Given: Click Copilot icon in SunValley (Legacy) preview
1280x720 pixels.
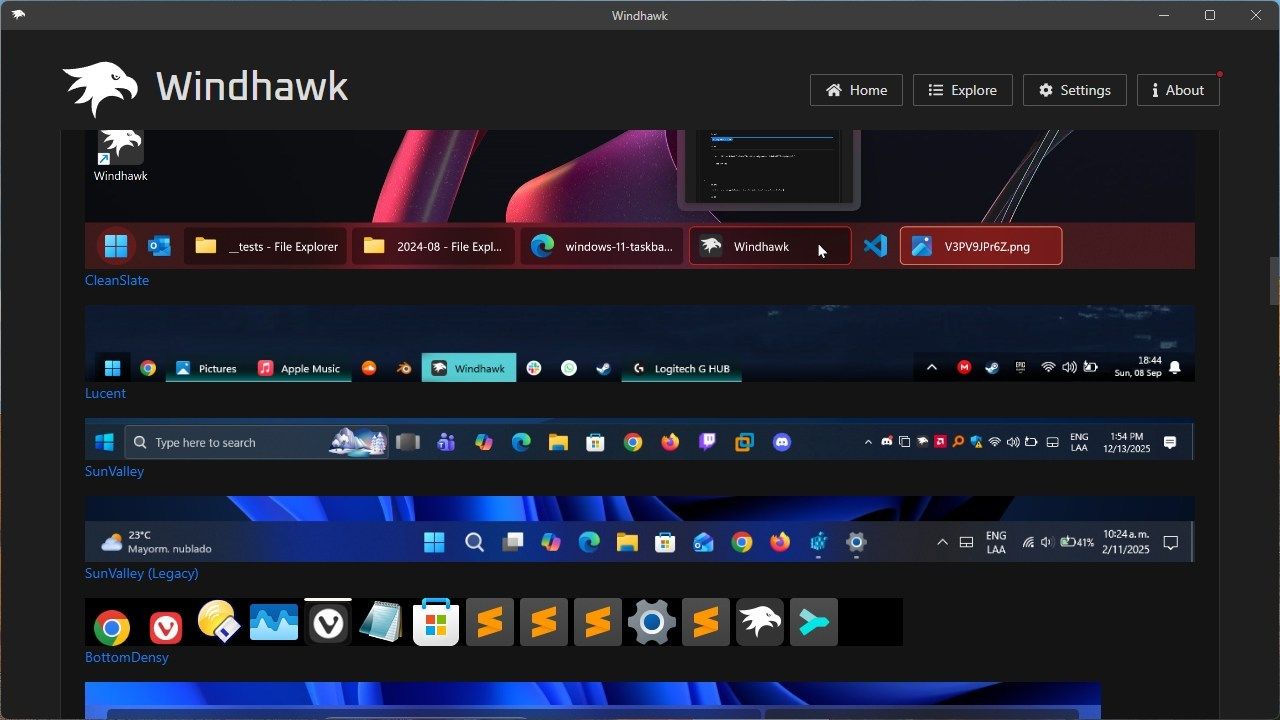Looking at the screenshot, I should (551, 542).
